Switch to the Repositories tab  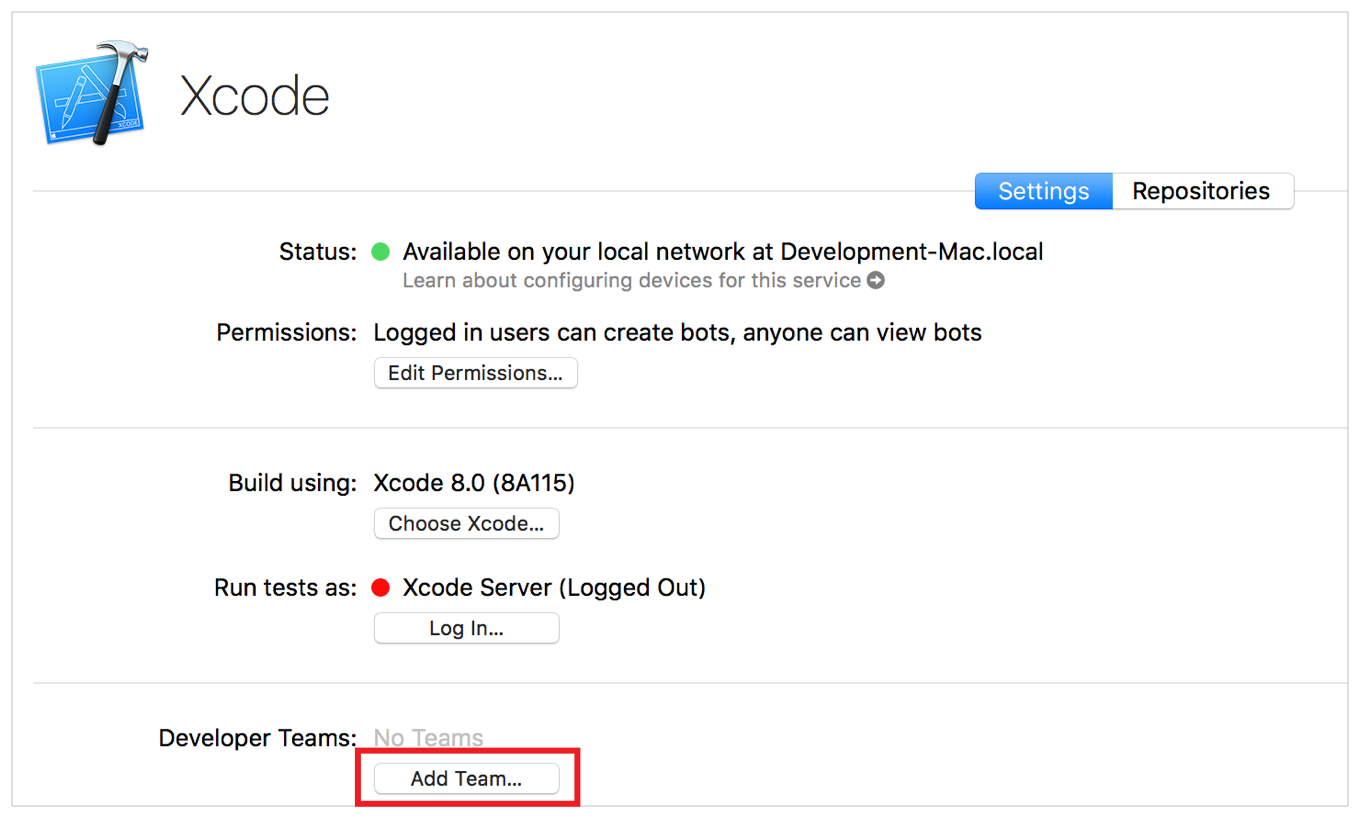pyautogui.click(x=1203, y=191)
